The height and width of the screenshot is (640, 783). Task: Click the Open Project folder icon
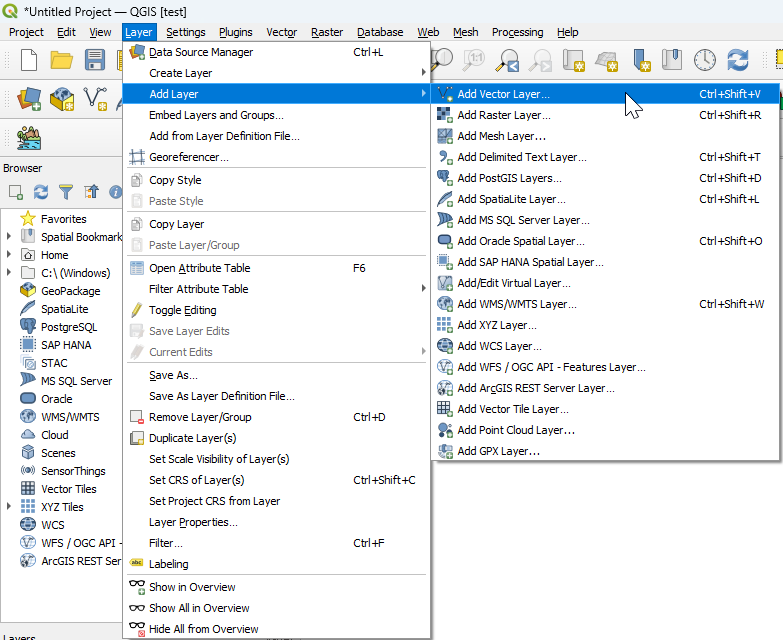[62, 60]
